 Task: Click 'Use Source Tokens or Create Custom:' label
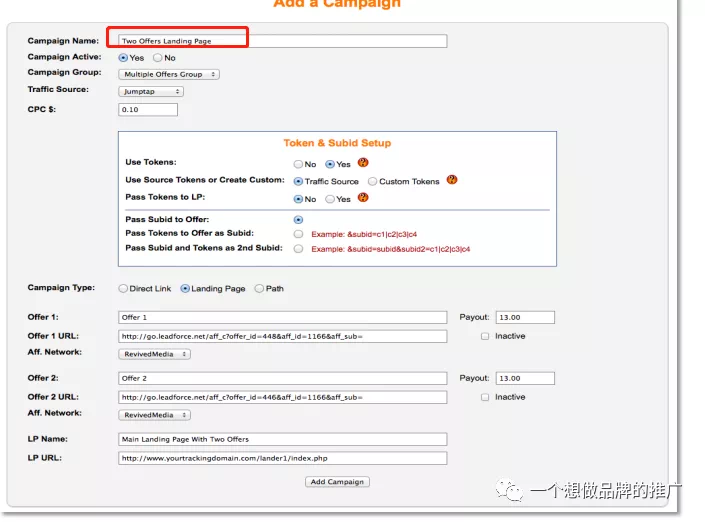pyautogui.click(x=205, y=180)
